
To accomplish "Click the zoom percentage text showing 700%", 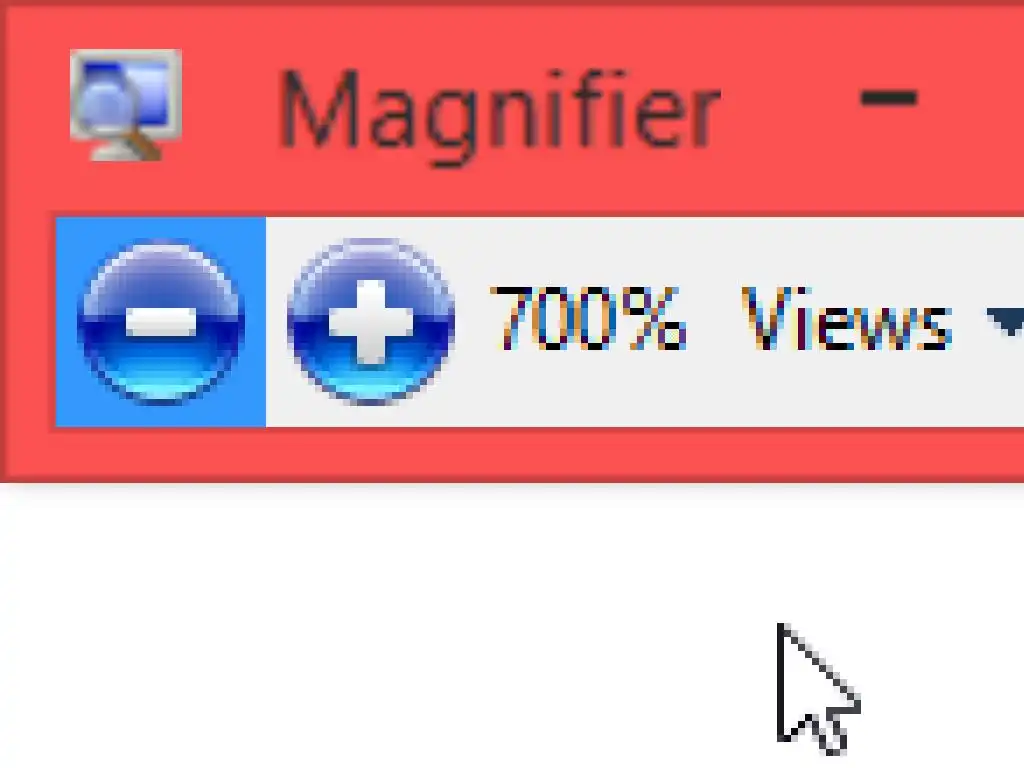I will point(588,319).
